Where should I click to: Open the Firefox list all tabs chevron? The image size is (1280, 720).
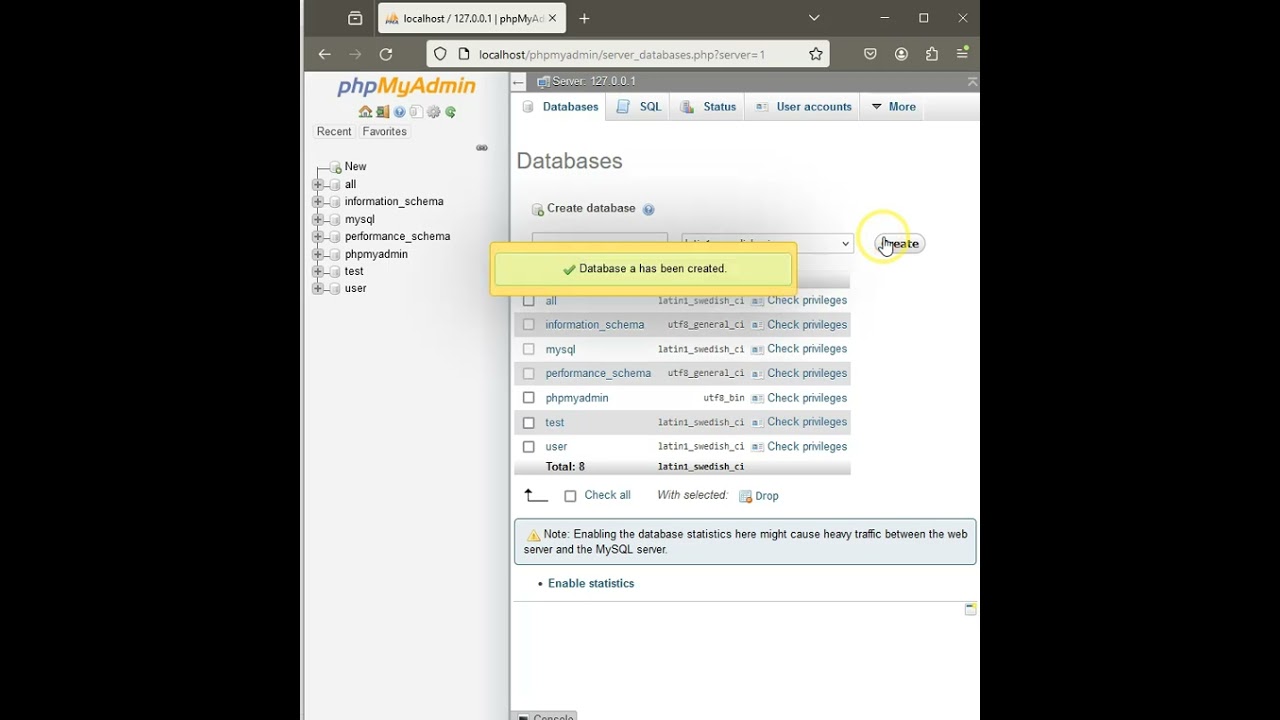[814, 18]
